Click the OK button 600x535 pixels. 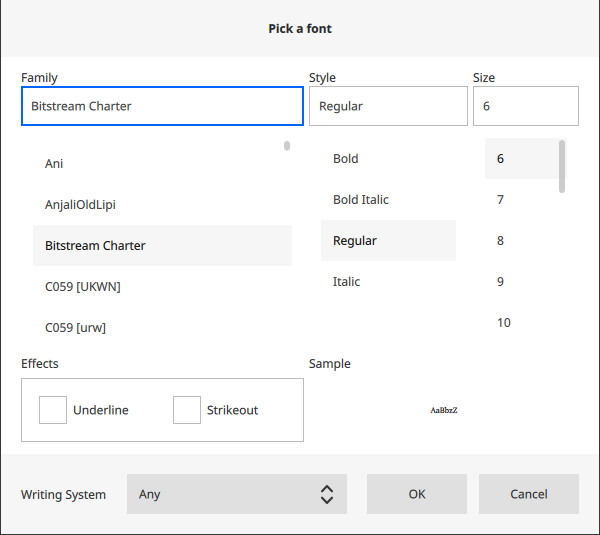pos(416,494)
